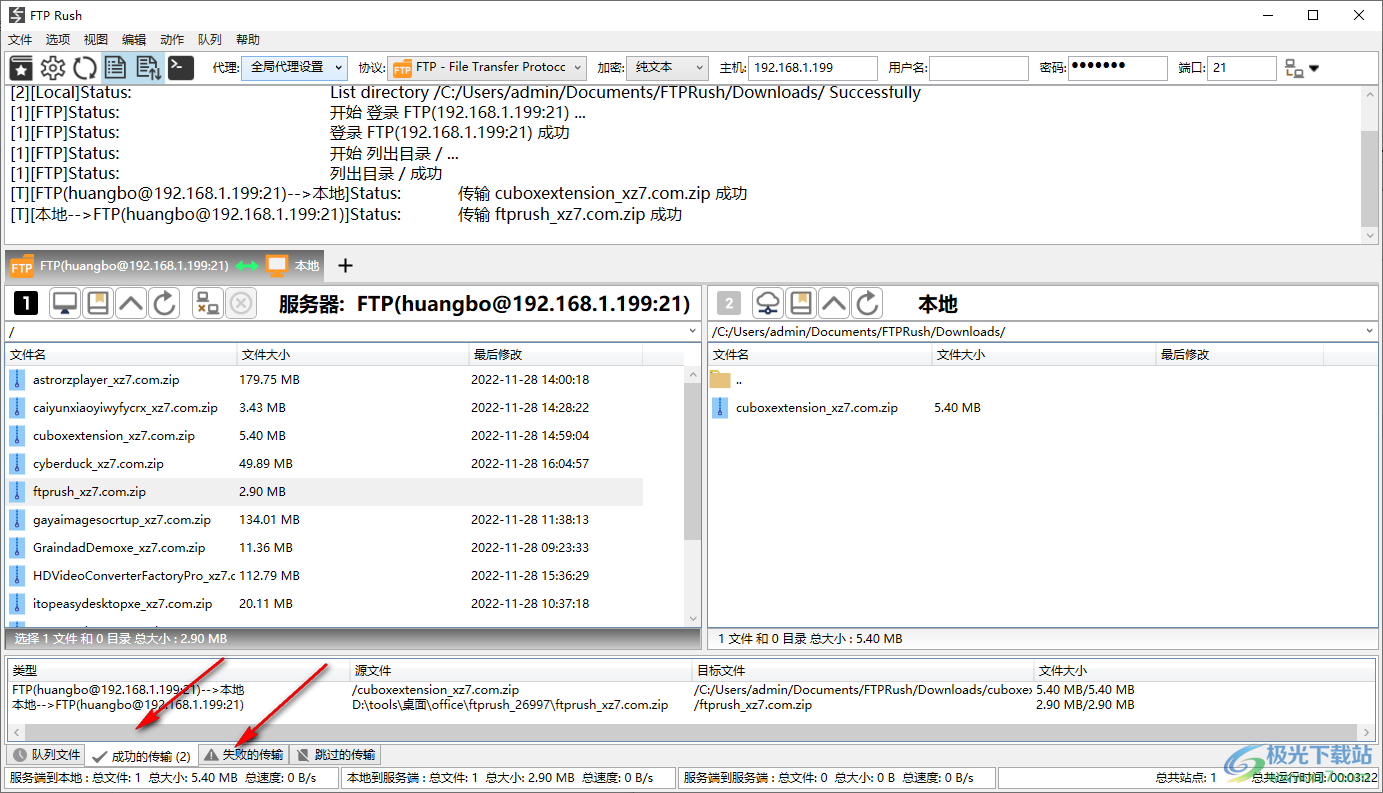
Task: Select caiyunxiaoyiwyfycrx_xz7.com.zip file
Action: pyautogui.click(x=325, y=408)
